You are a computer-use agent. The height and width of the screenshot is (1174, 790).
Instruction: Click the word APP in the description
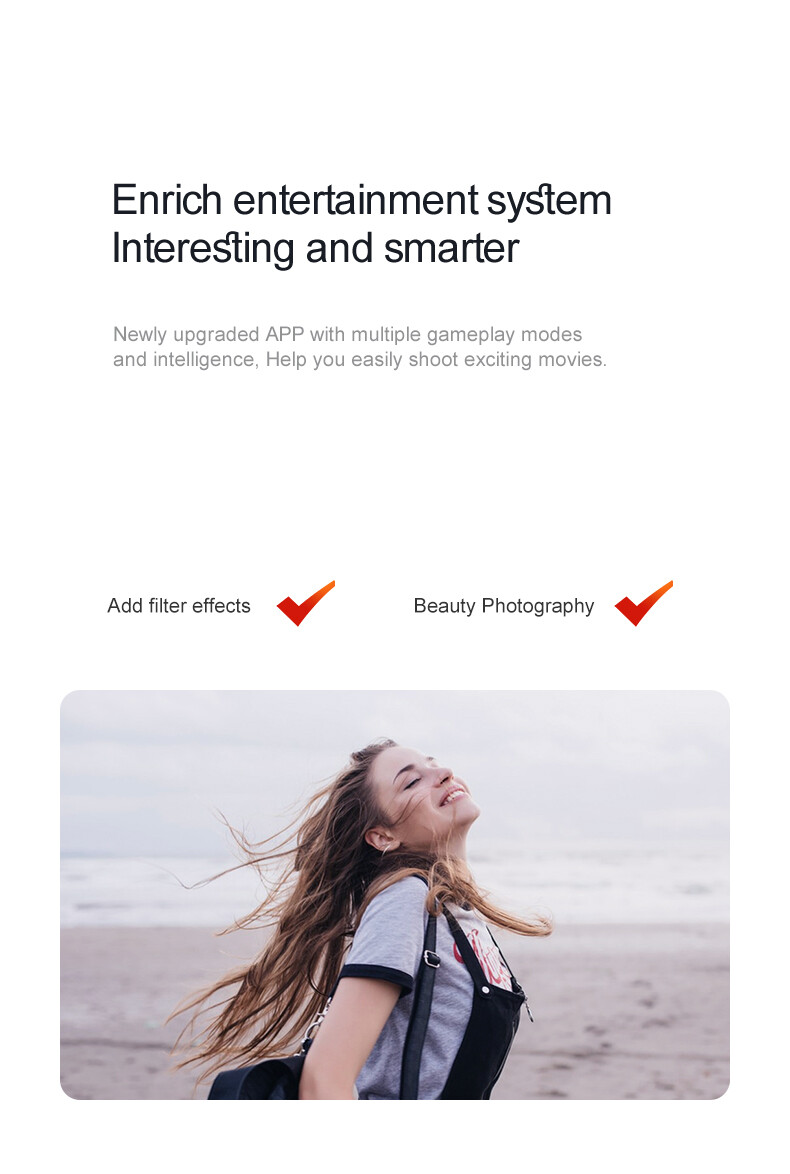(285, 334)
